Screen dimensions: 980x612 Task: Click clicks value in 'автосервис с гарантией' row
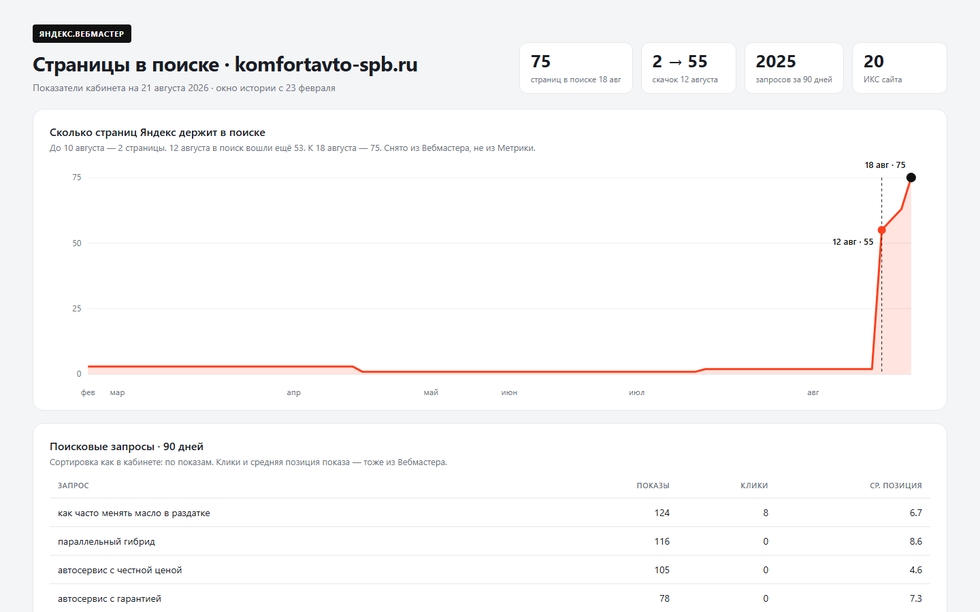[766, 599]
